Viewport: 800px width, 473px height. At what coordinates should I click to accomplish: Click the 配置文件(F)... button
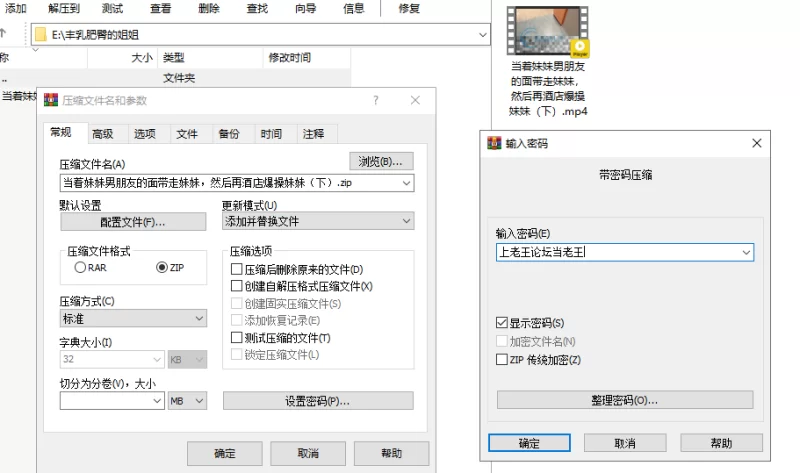[133, 222]
